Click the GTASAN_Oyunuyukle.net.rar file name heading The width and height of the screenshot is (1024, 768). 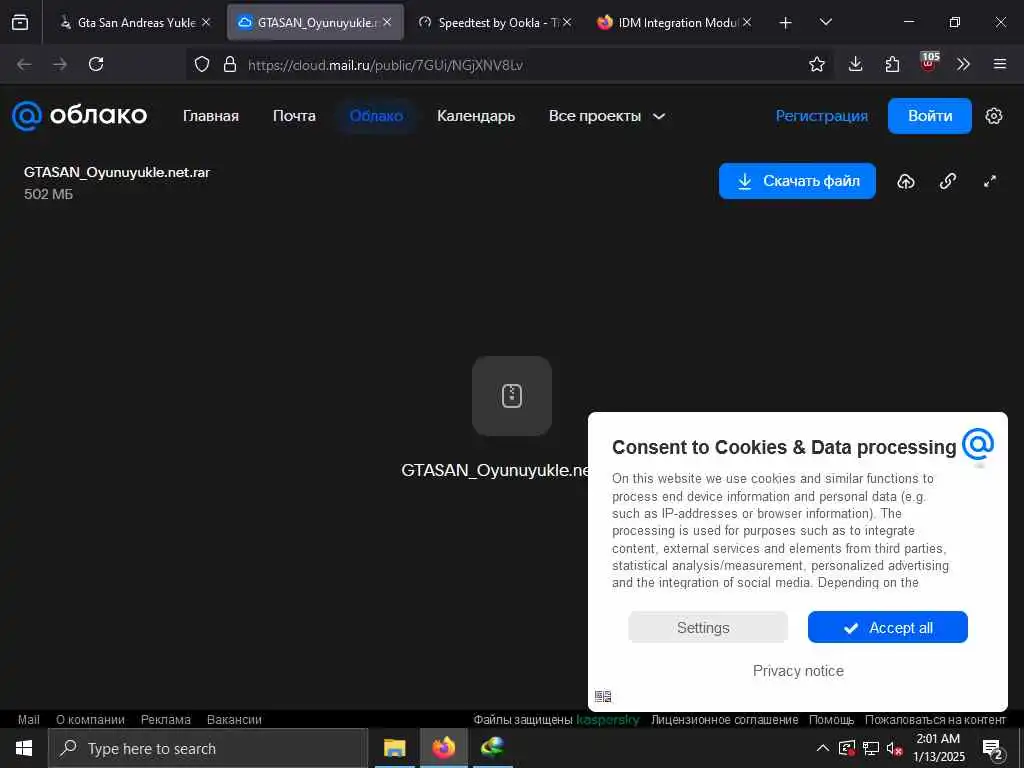[117, 172]
